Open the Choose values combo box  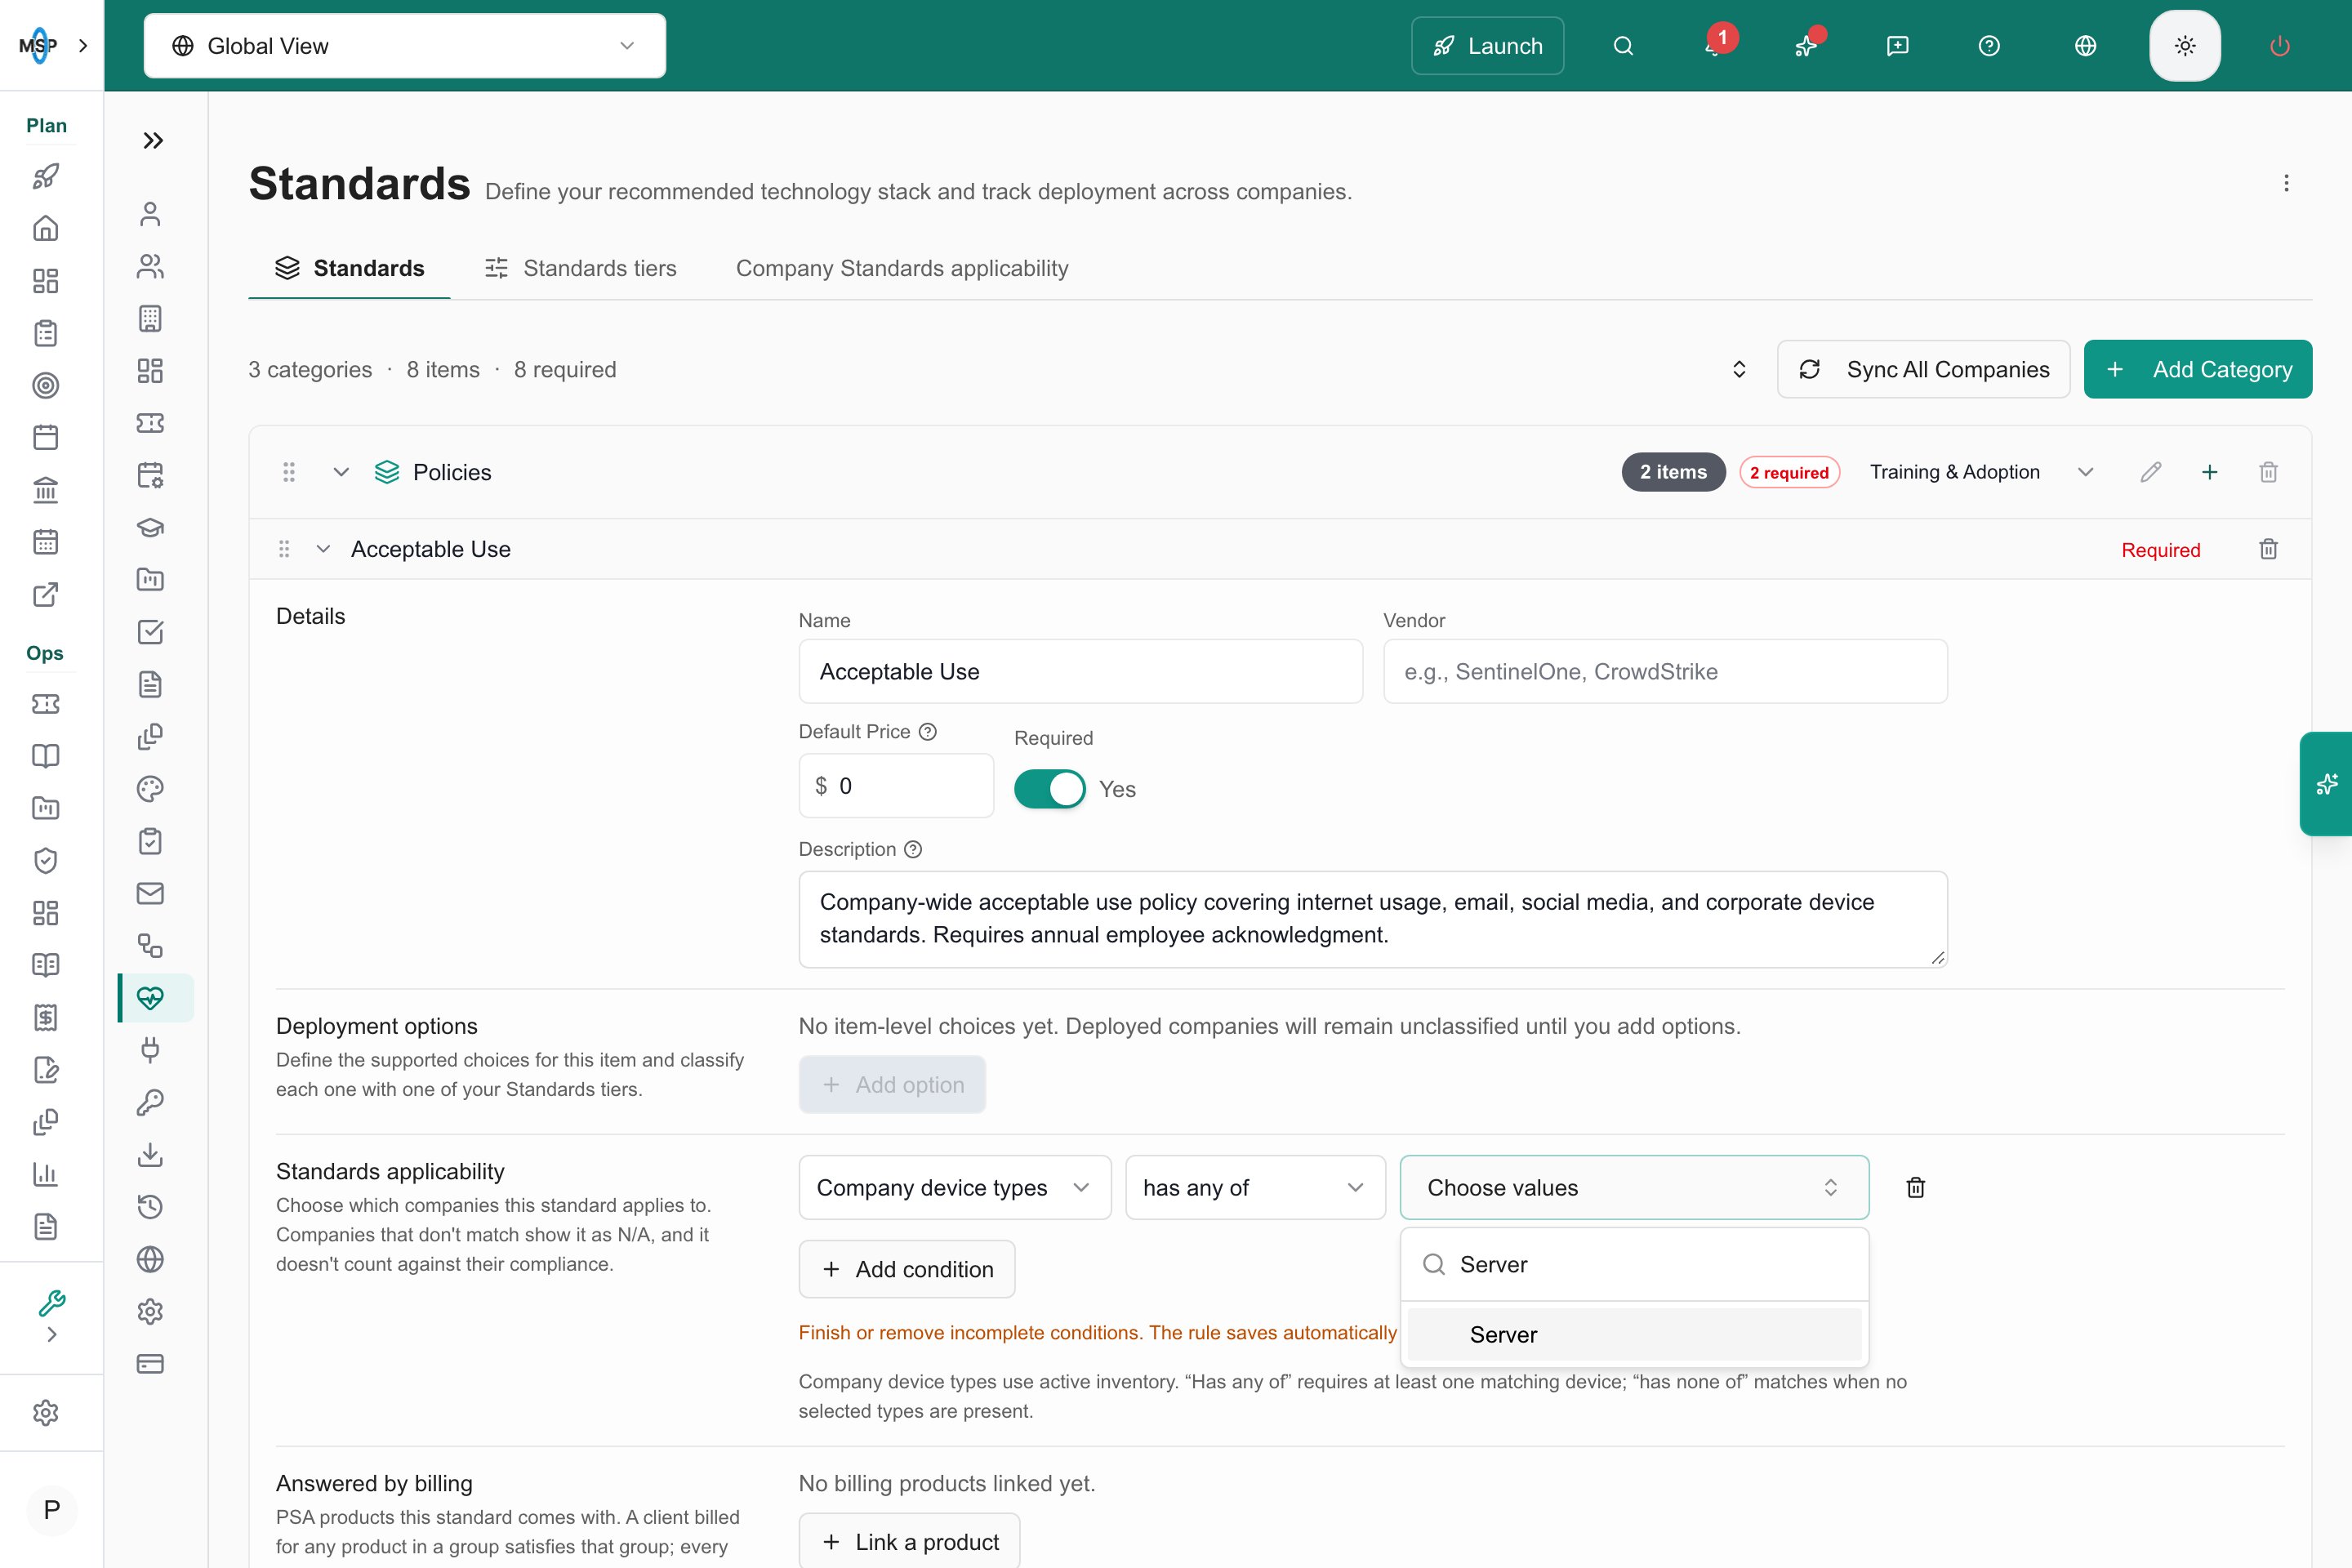pyautogui.click(x=1634, y=1187)
